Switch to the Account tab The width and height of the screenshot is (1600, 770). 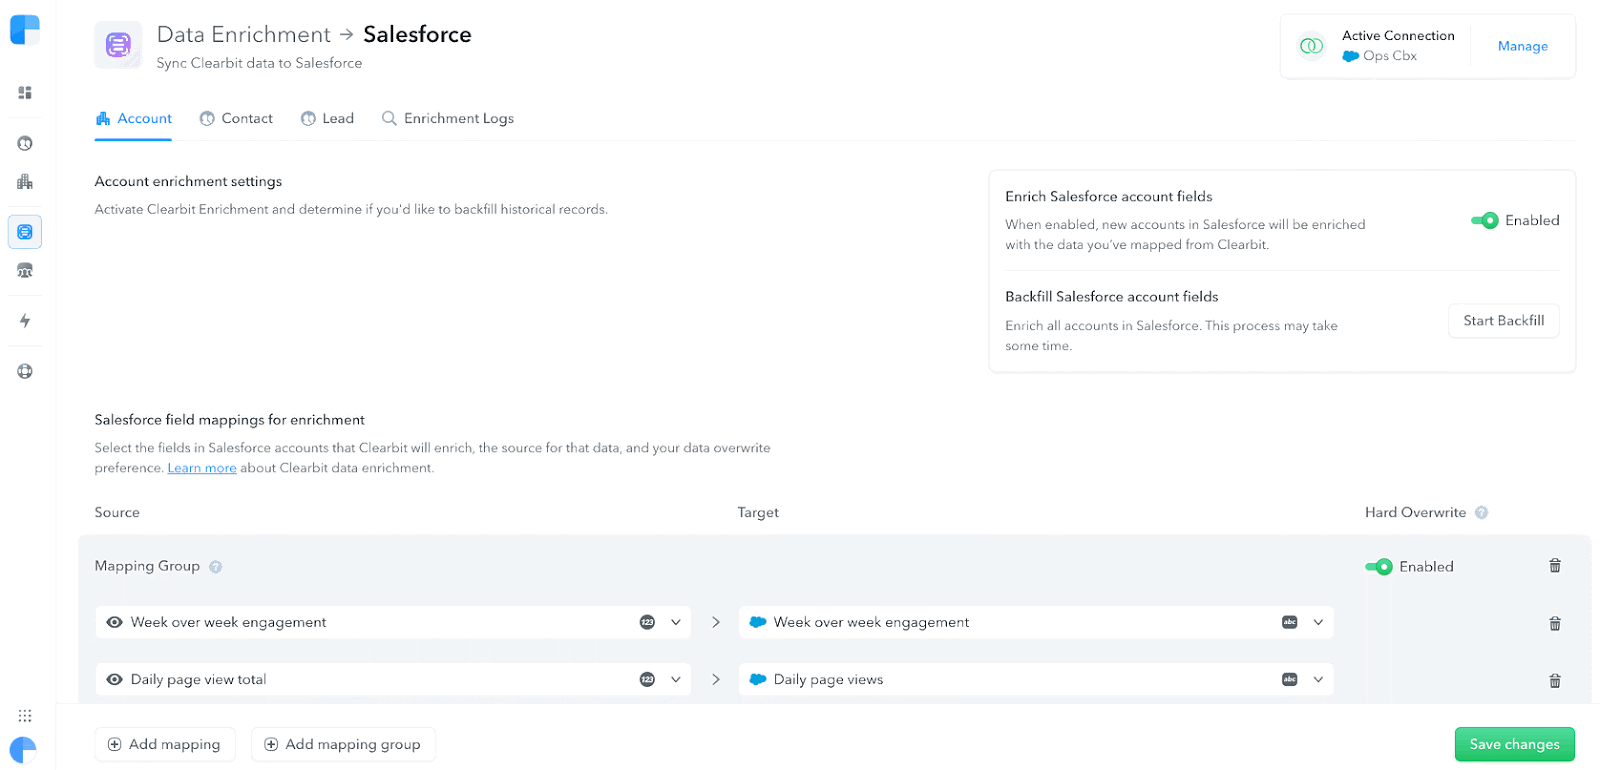[x=134, y=118]
